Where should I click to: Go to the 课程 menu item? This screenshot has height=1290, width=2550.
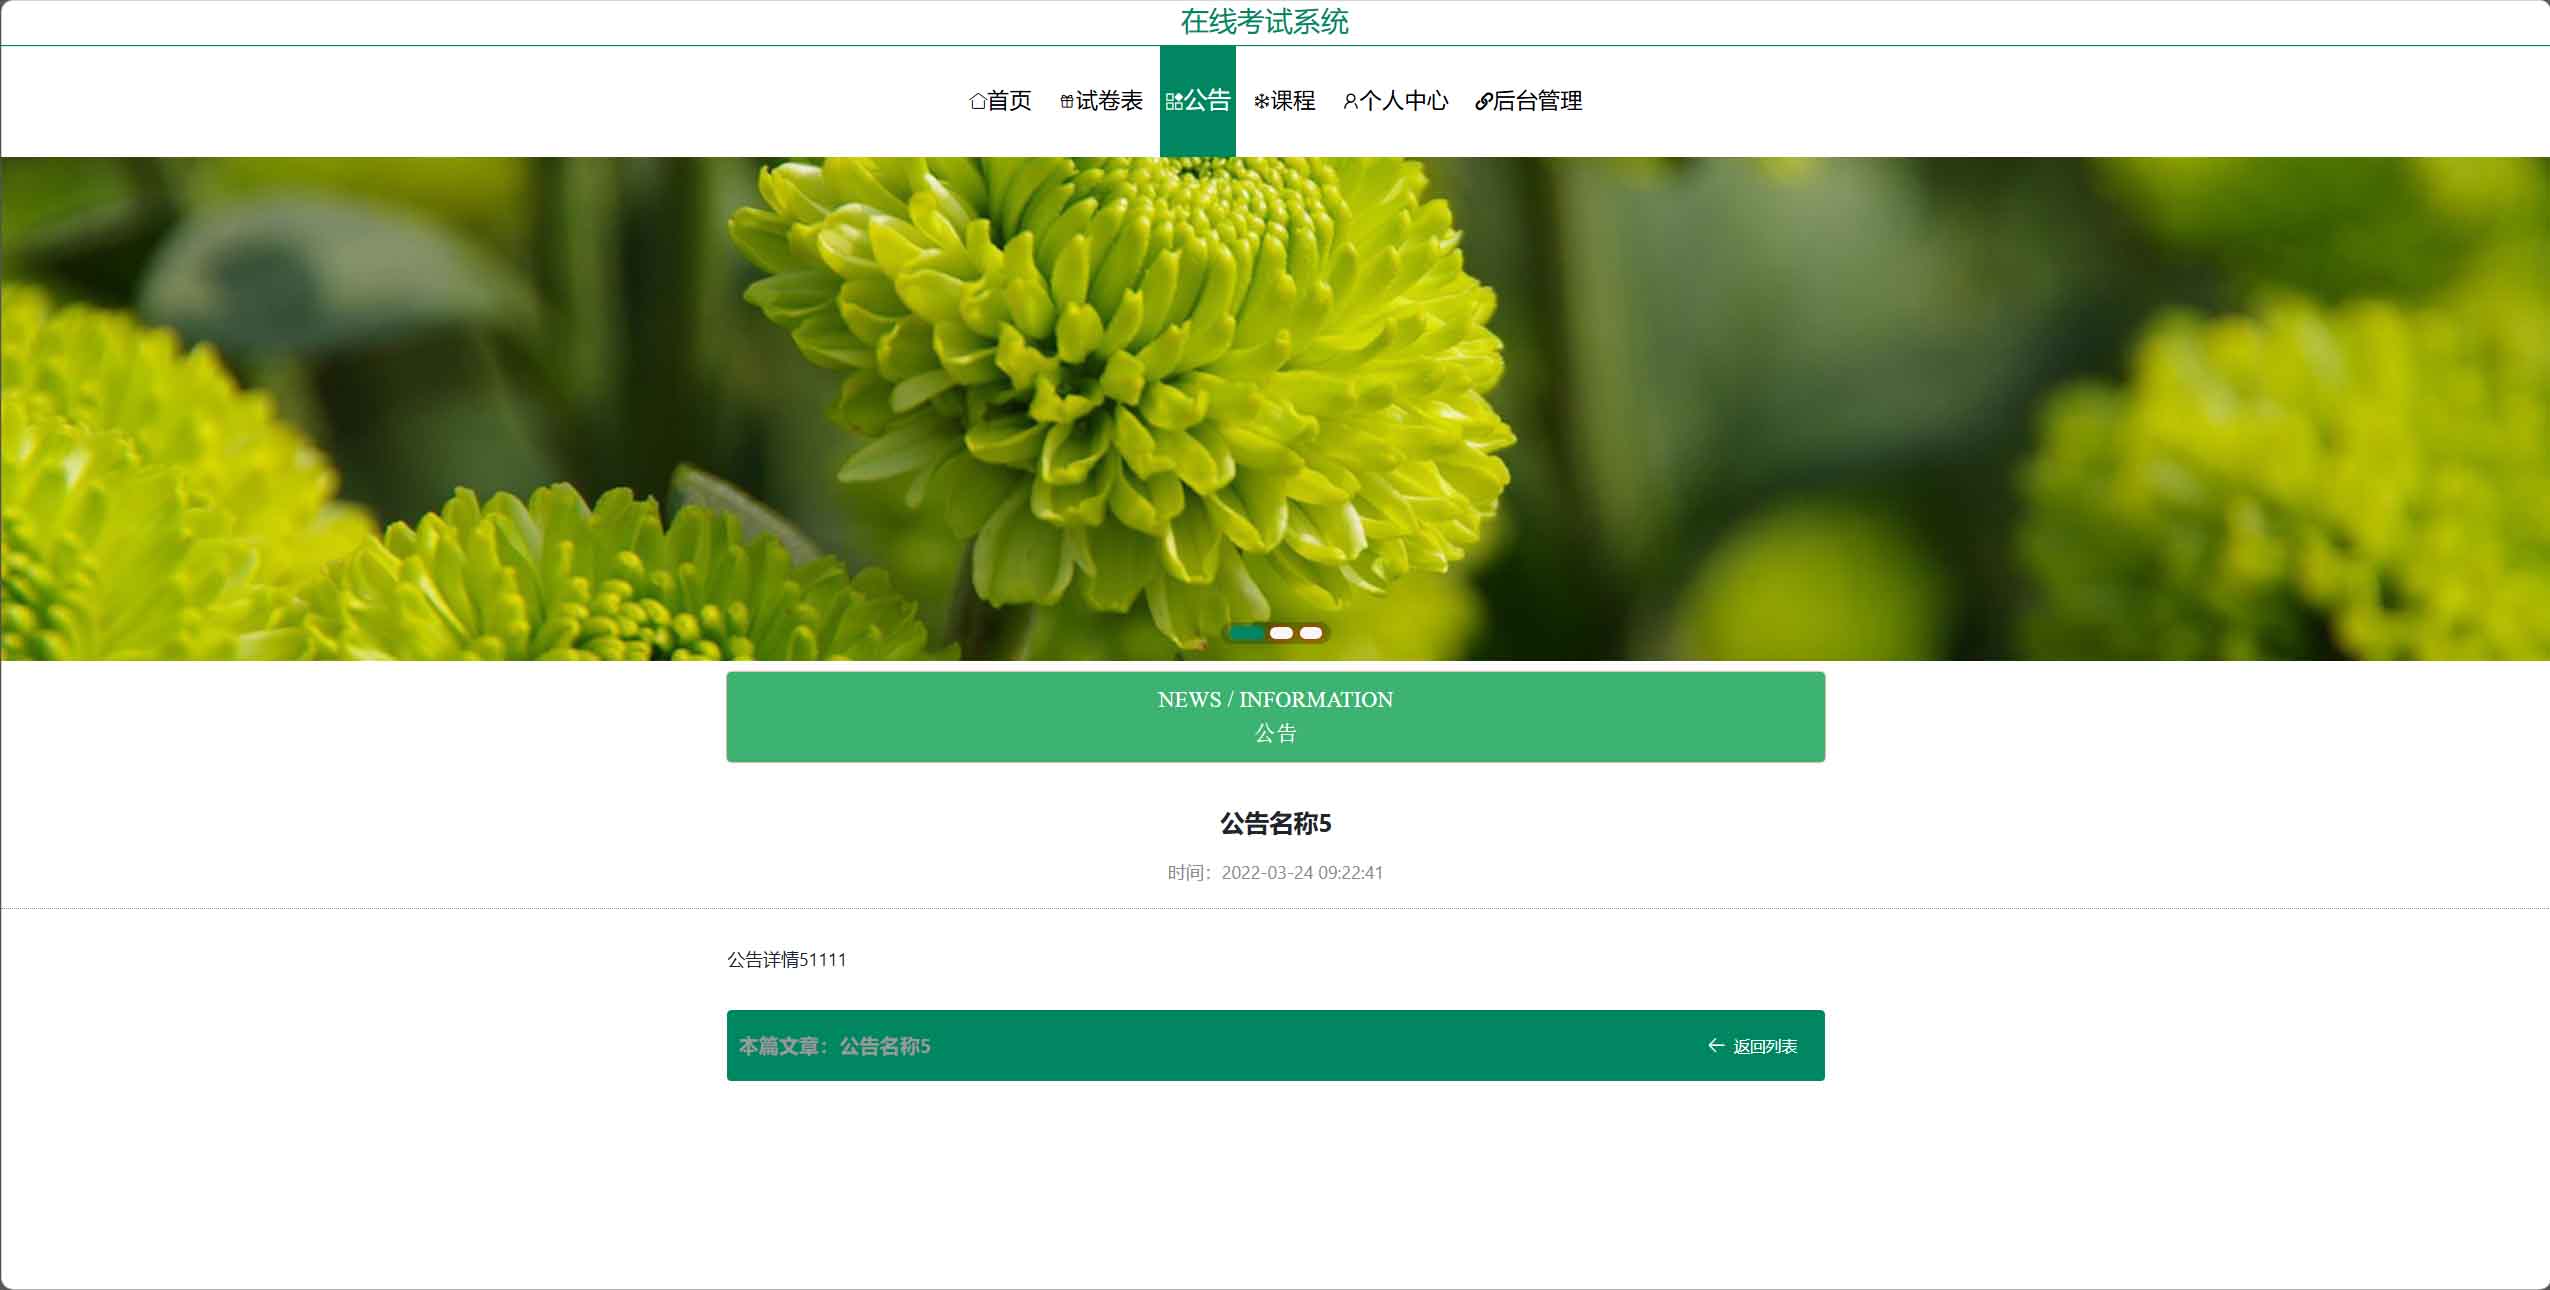click(x=1284, y=101)
